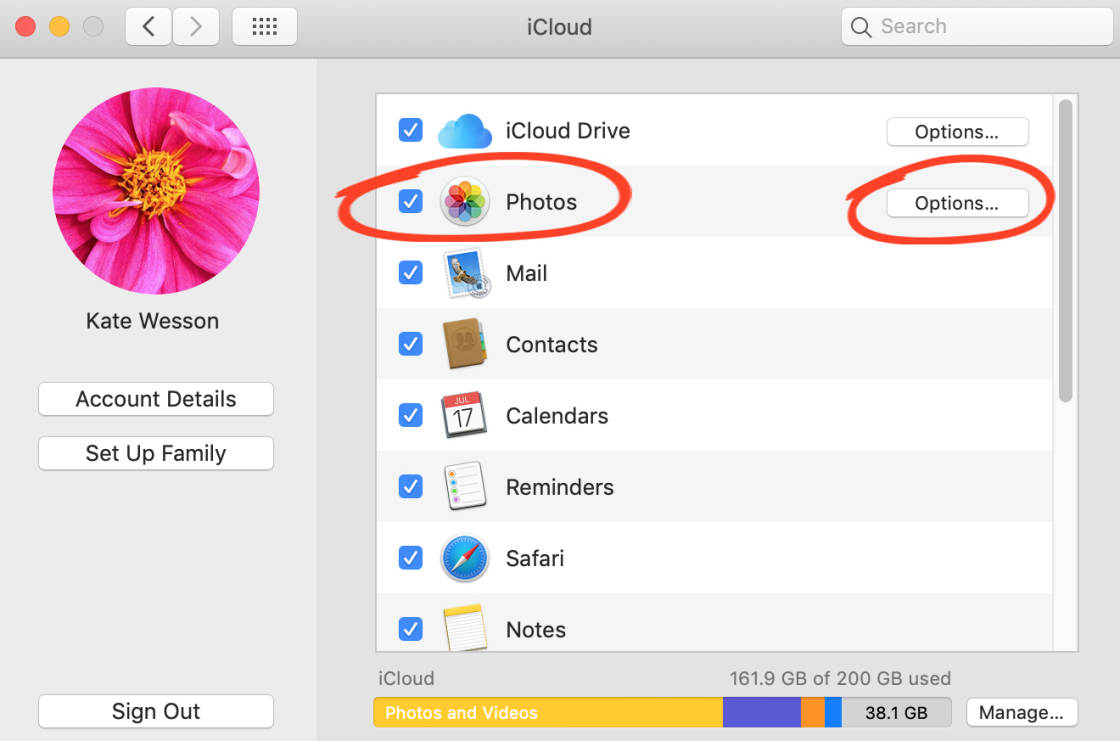
Task: Minimize the window with the yellow button
Action: coord(59,27)
